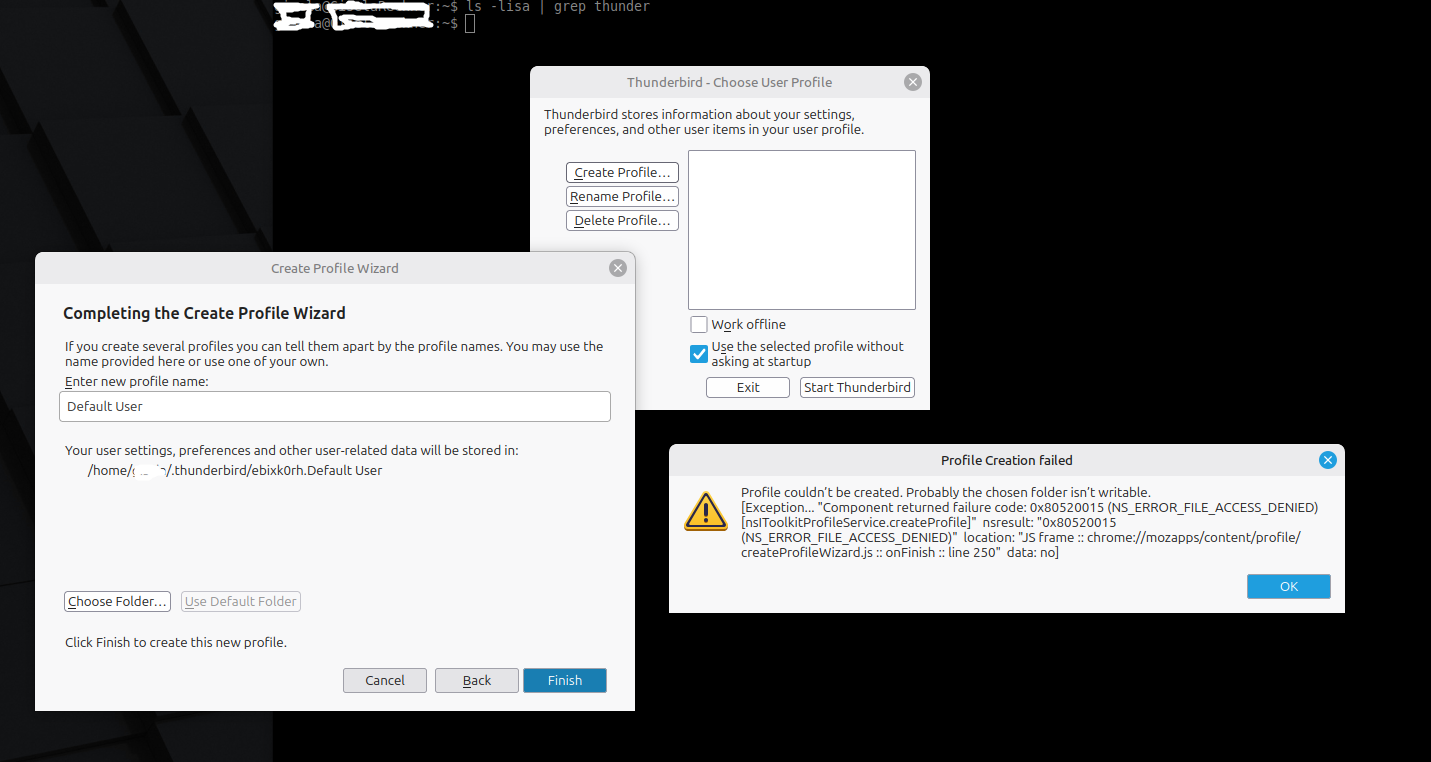Click the profile storage path text

[235, 470]
